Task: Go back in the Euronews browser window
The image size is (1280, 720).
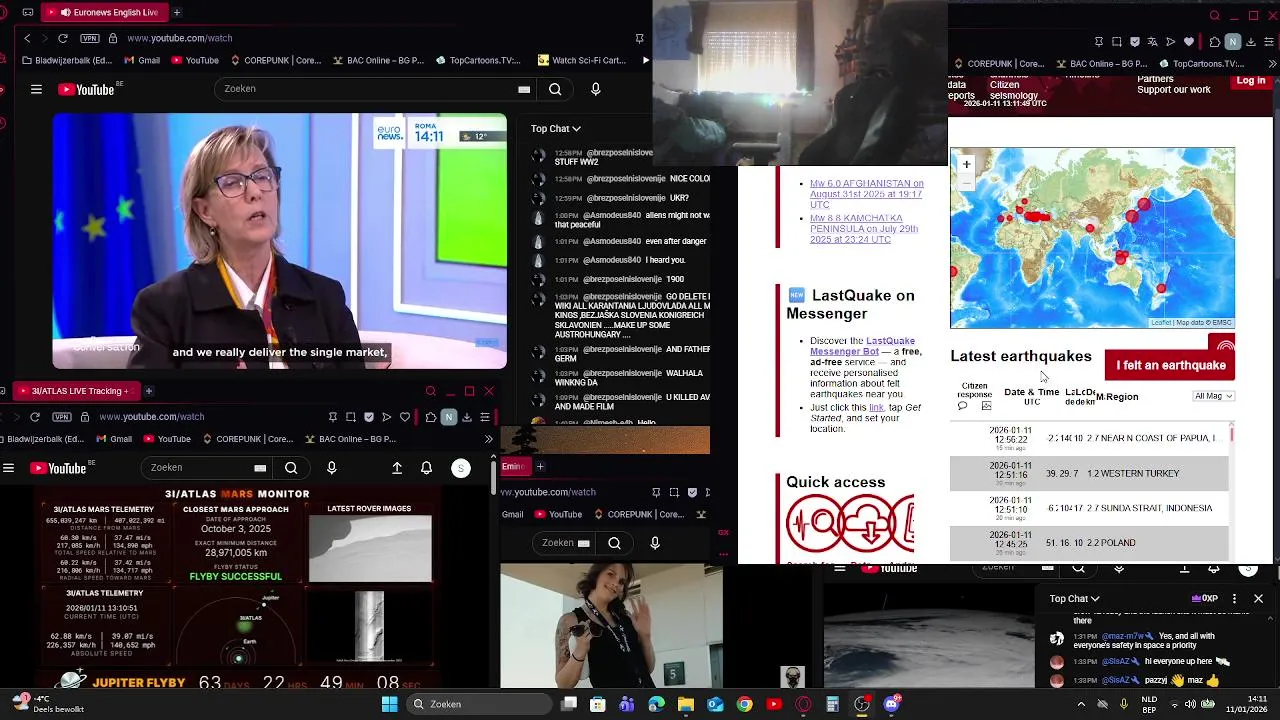Action: click(27, 38)
